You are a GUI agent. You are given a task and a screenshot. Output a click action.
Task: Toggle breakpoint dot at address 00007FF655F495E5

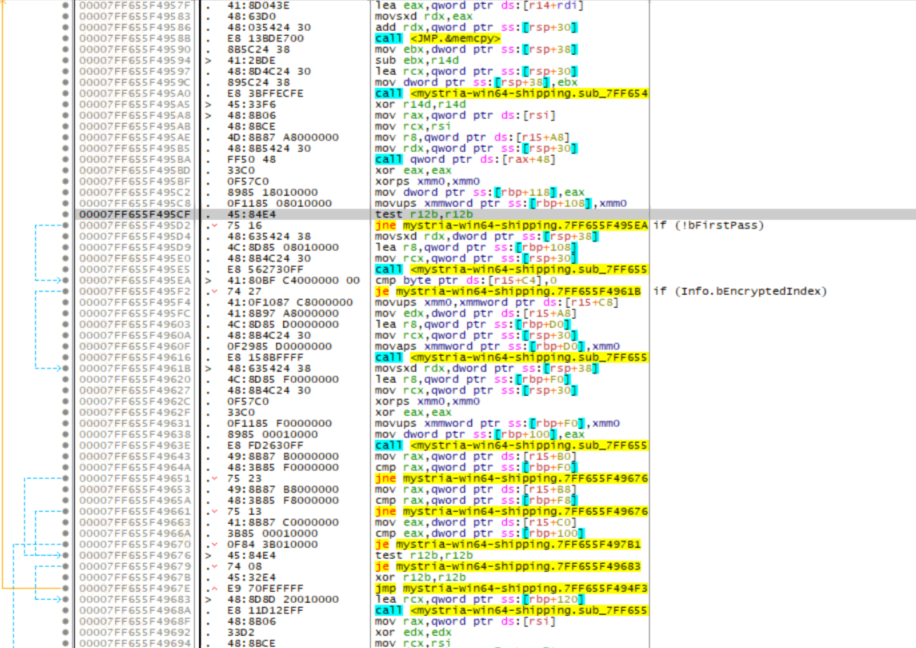(x=65, y=269)
